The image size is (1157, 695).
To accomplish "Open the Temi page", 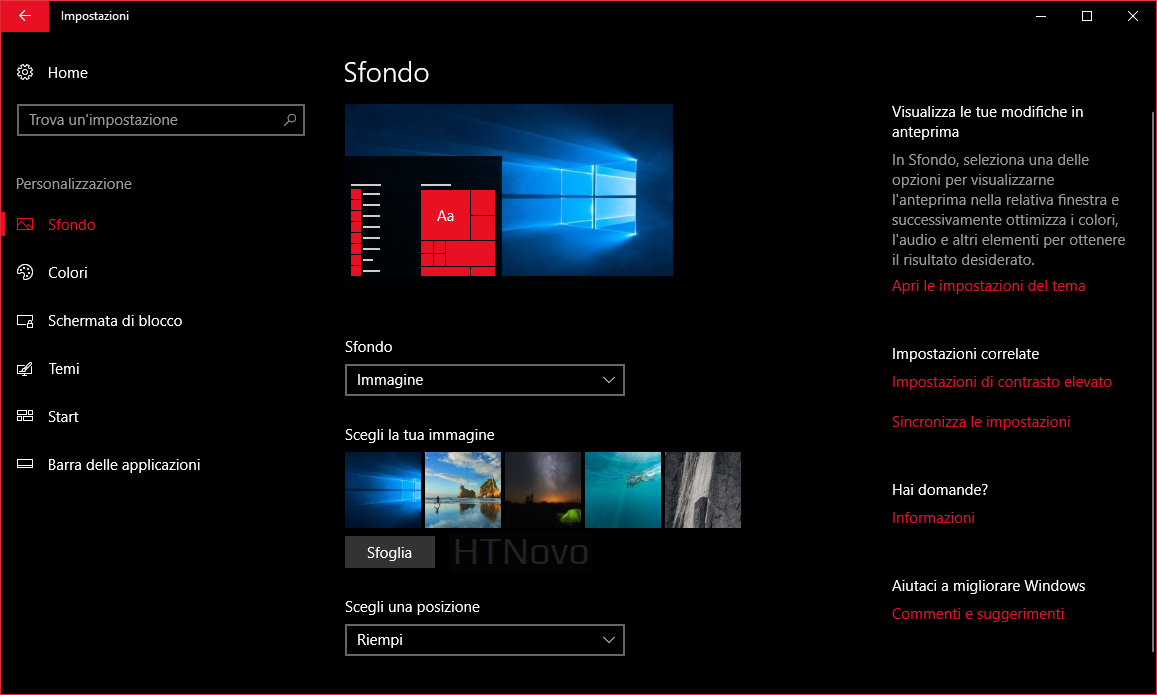I will (x=63, y=369).
